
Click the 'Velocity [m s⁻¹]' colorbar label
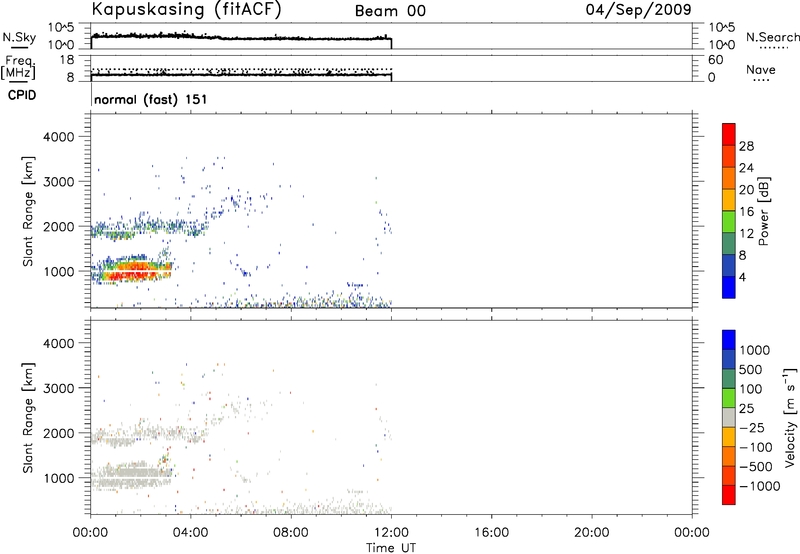tap(790, 417)
